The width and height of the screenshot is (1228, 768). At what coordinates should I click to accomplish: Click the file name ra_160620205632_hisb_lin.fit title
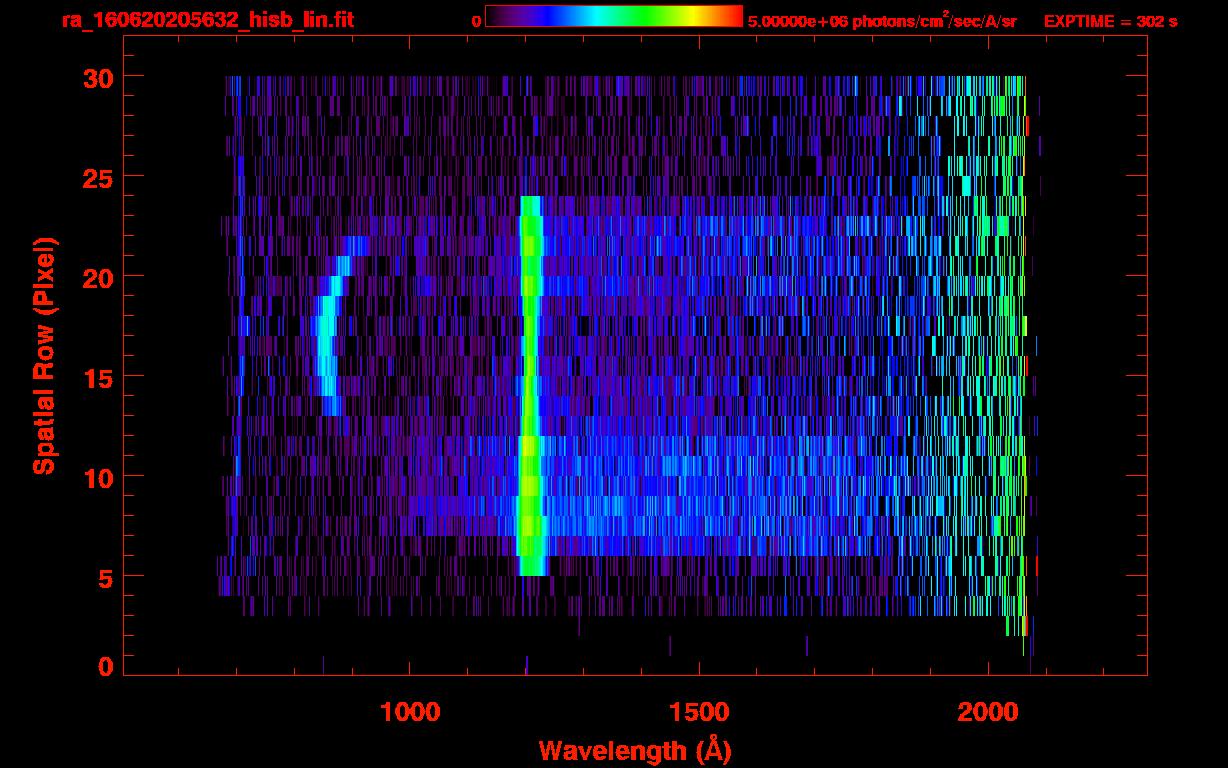(207, 20)
